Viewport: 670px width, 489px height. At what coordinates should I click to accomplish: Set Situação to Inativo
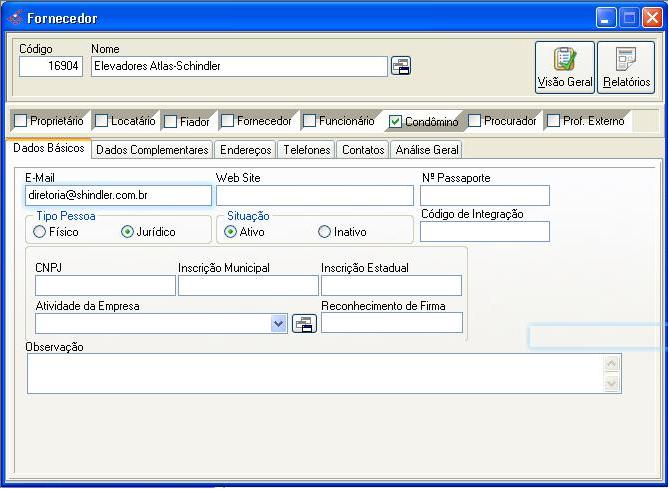pos(324,232)
